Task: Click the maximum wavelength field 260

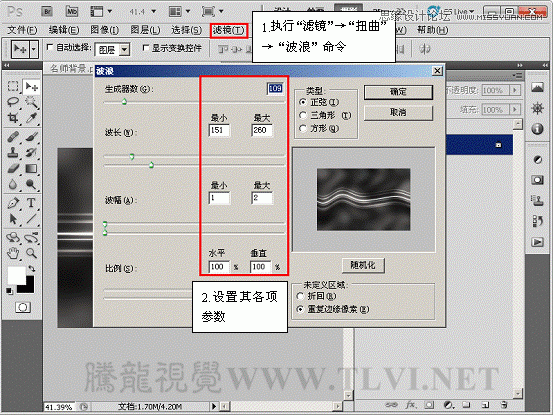Action: click(x=262, y=130)
